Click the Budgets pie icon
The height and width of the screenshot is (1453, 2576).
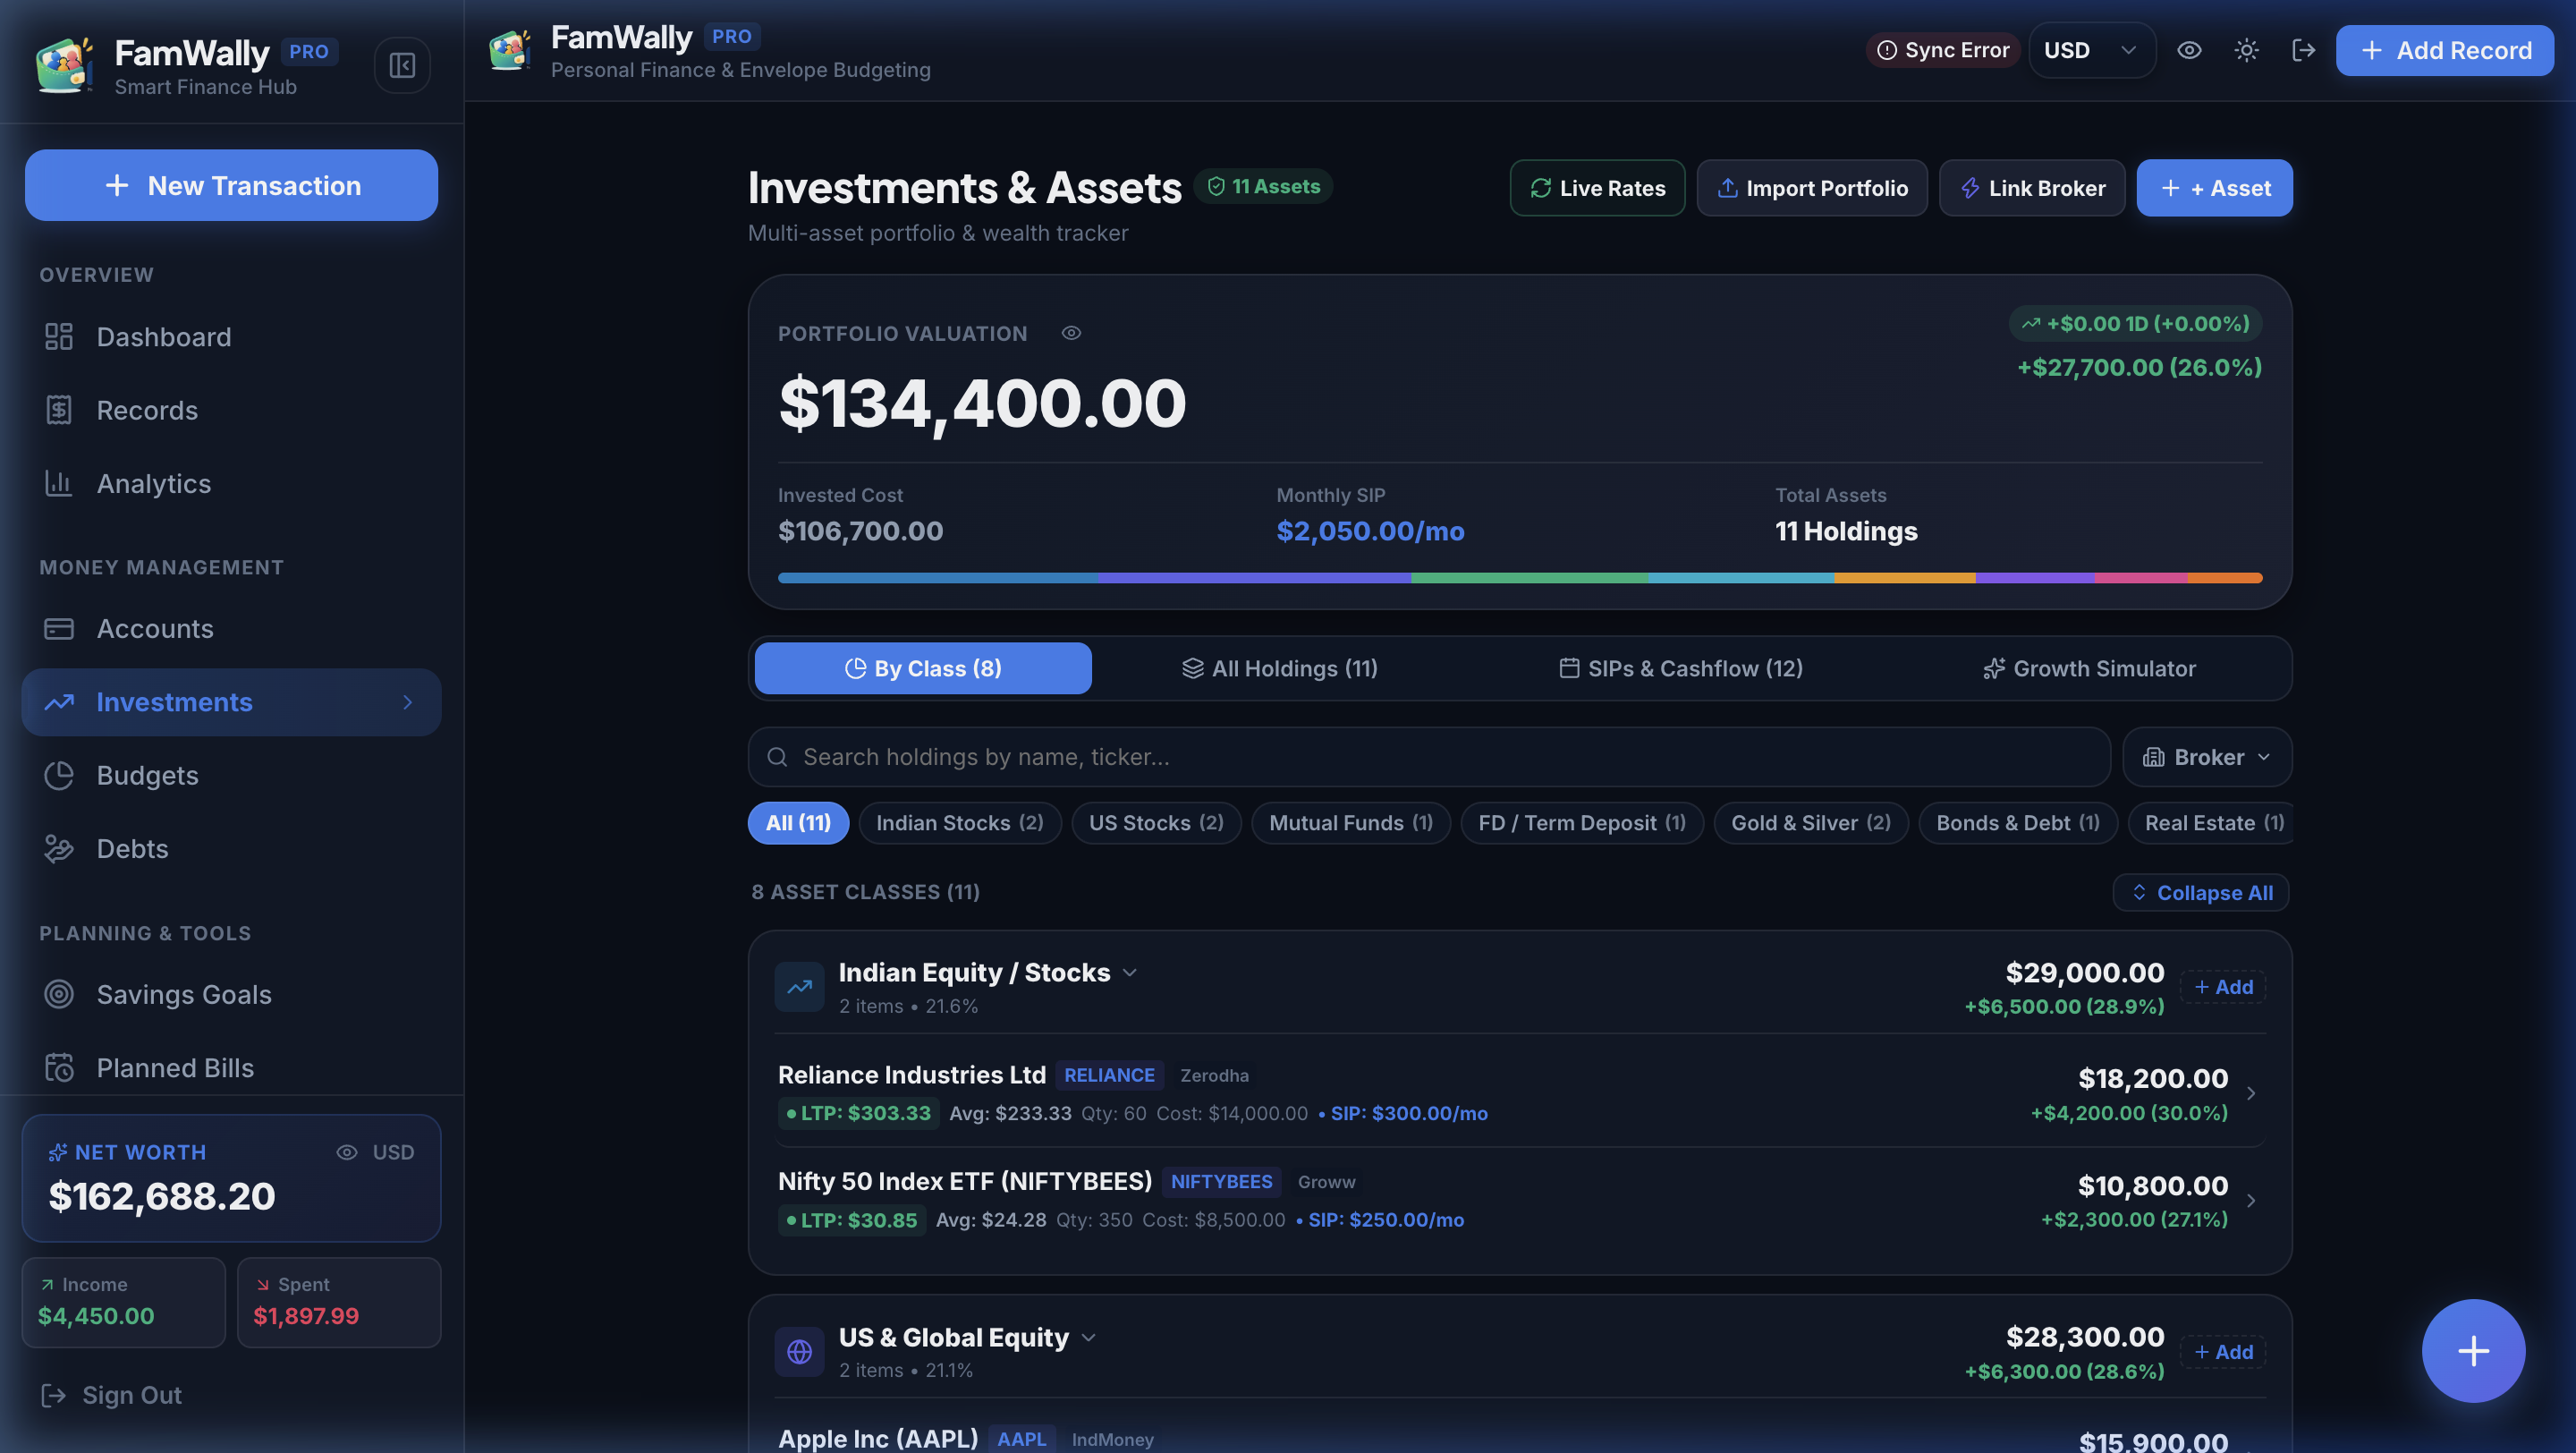pos(59,775)
